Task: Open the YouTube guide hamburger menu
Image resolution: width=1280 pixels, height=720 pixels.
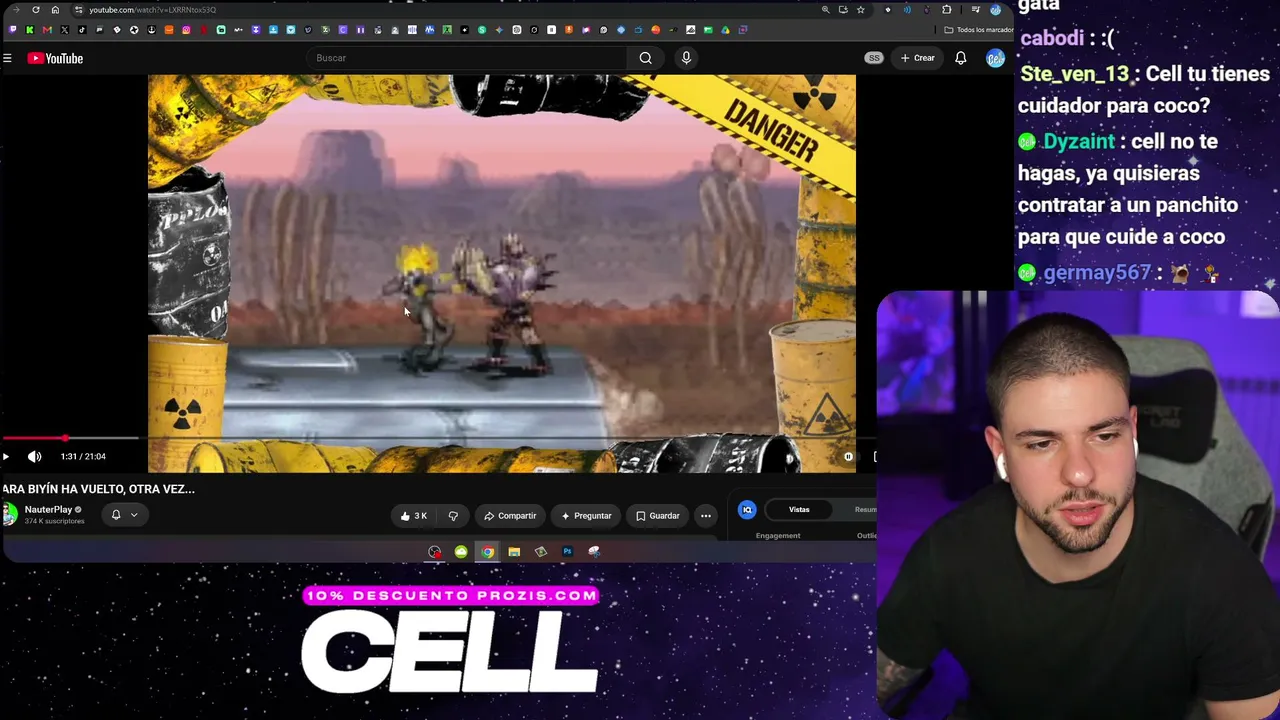Action: tap(7, 58)
